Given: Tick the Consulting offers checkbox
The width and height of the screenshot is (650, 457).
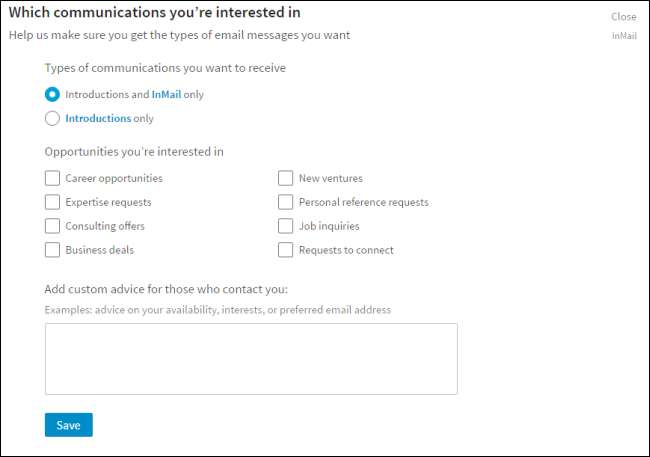Looking at the screenshot, I should [53, 226].
